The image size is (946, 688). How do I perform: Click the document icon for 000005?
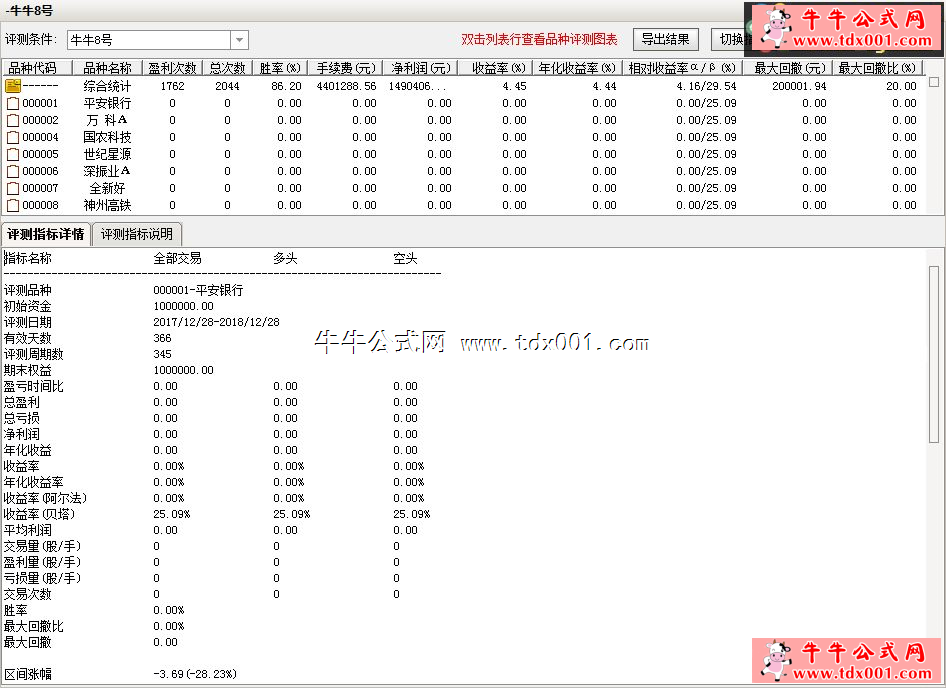[x=13, y=154]
